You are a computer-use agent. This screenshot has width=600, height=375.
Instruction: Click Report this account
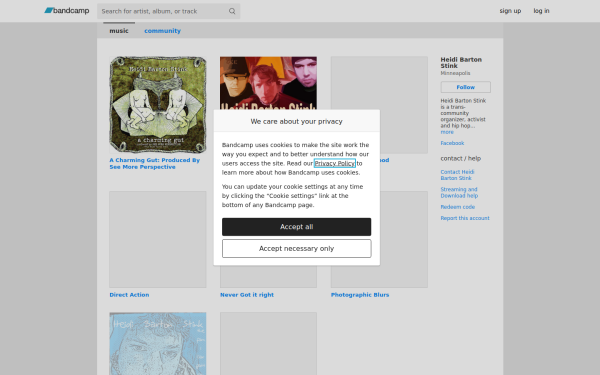[x=465, y=218]
